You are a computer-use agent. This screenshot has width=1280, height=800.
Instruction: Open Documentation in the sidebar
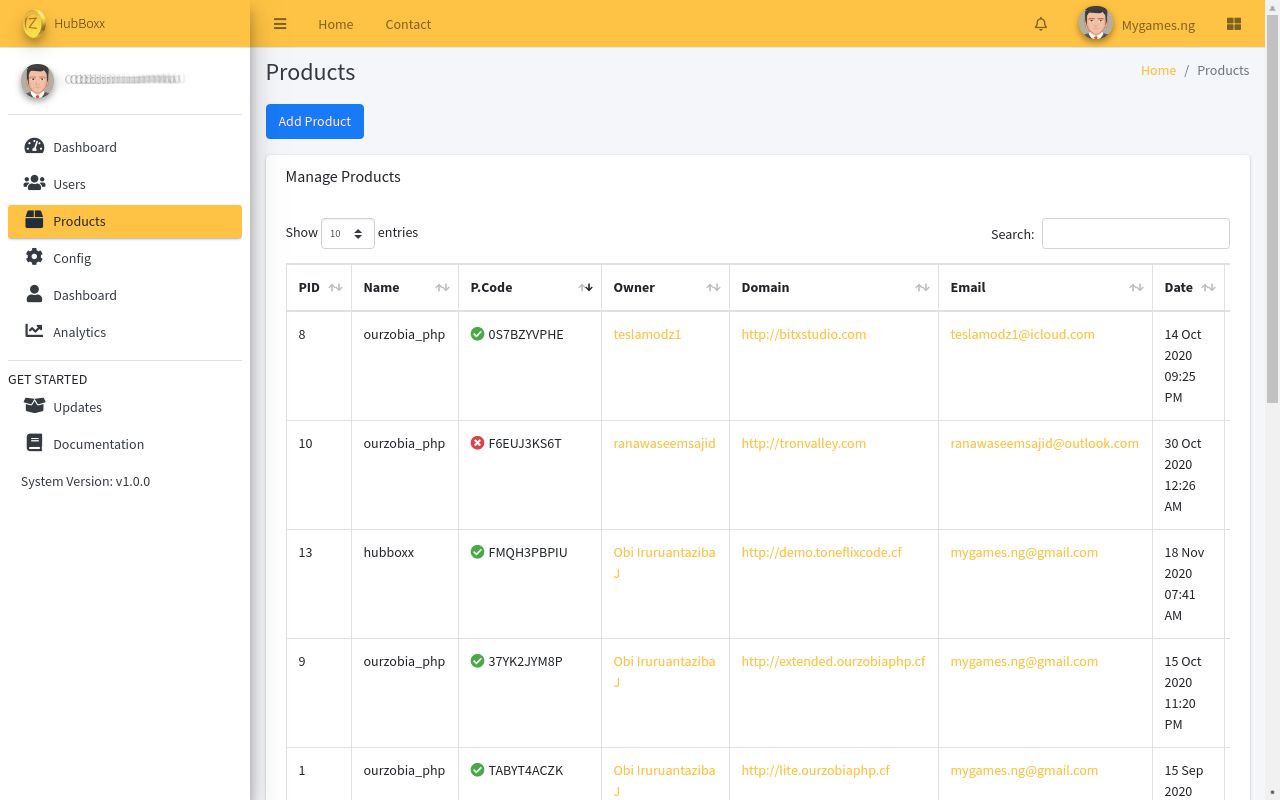coord(98,444)
